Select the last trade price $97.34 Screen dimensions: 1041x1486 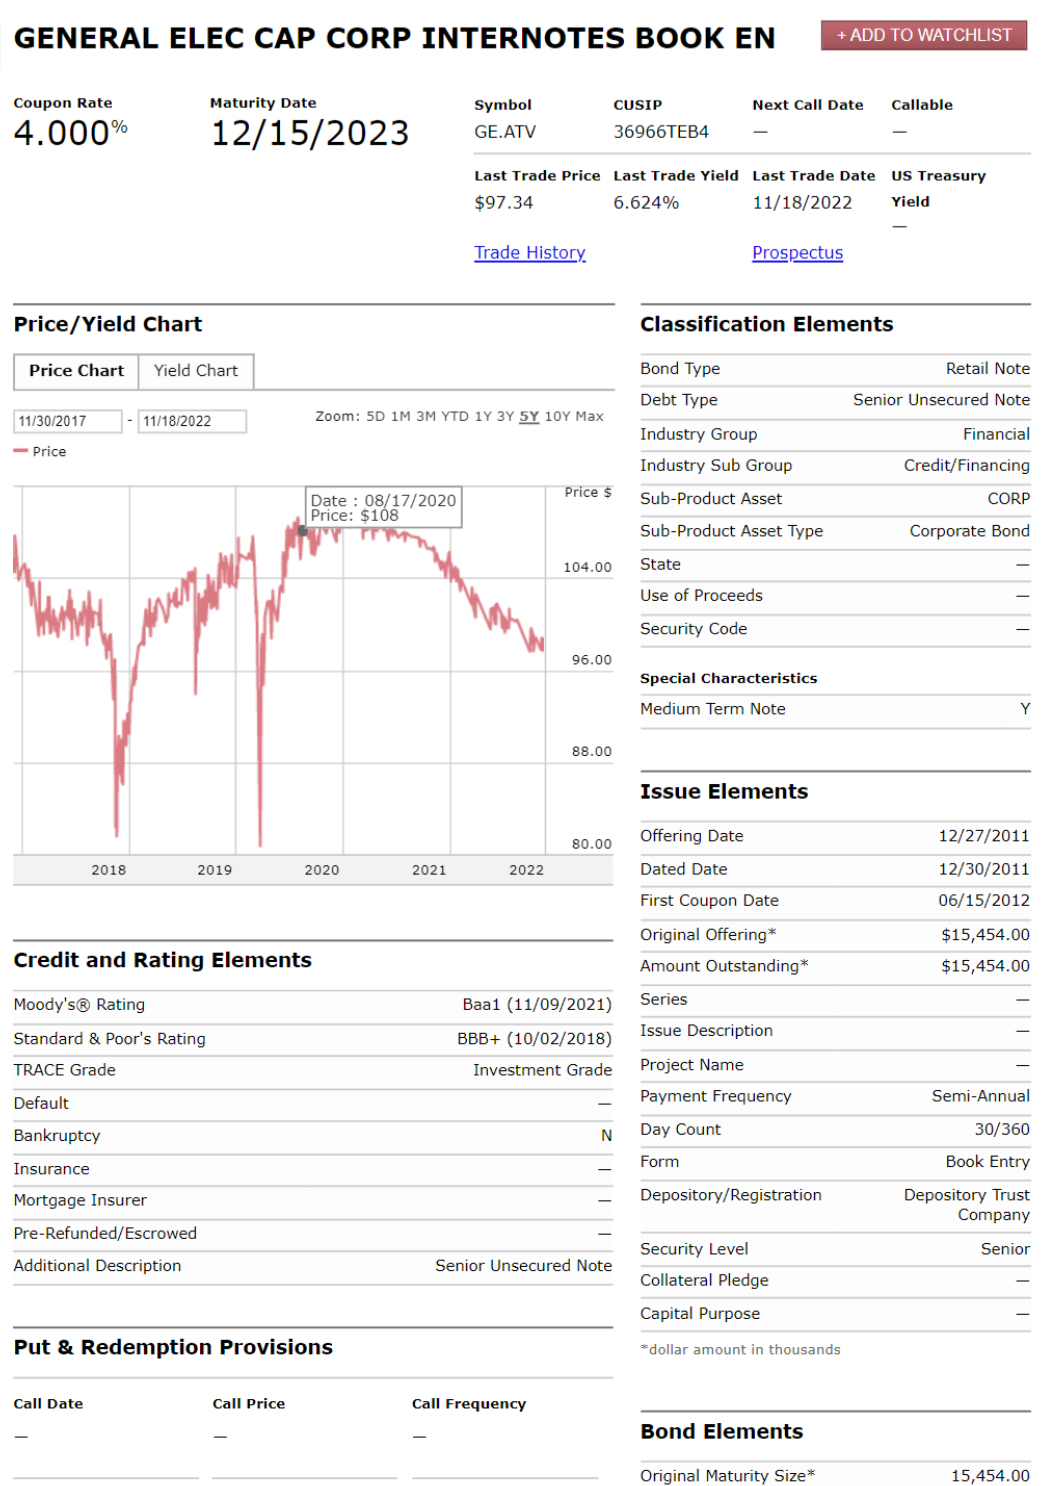504,203
